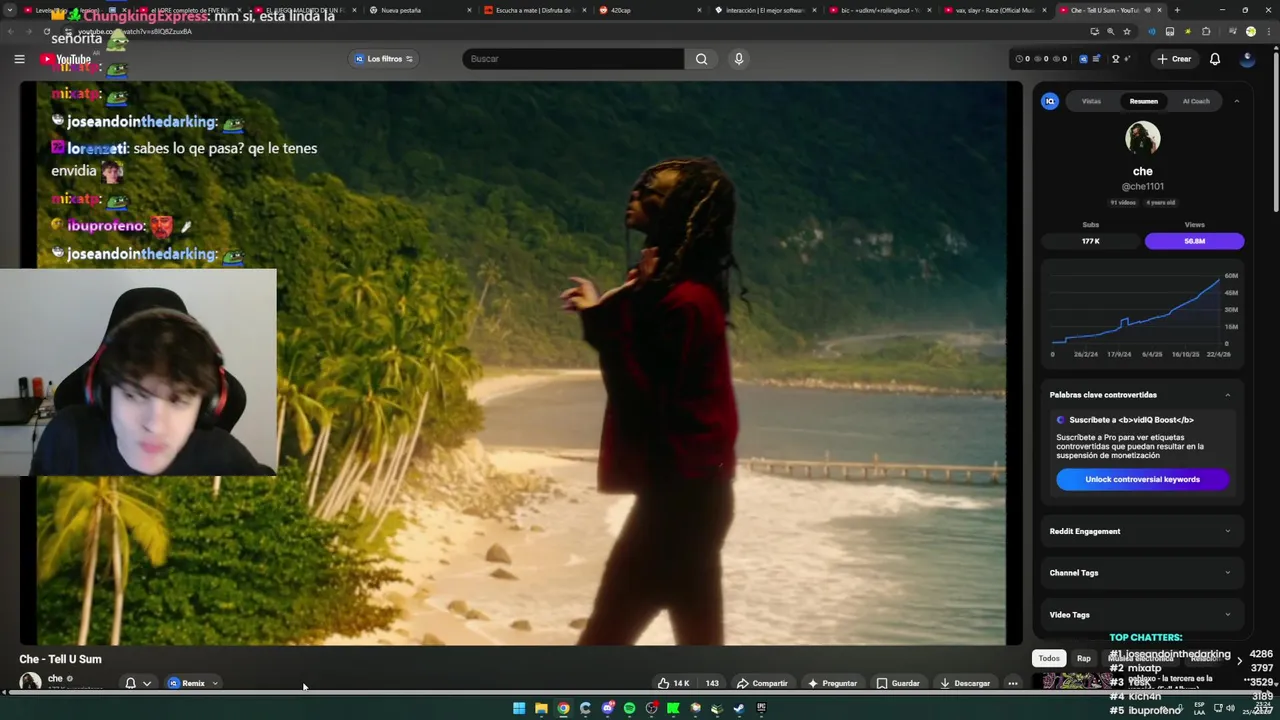
Task: Switch to Vistas tab in vidIQ panel
Action: pos(1091,101)
